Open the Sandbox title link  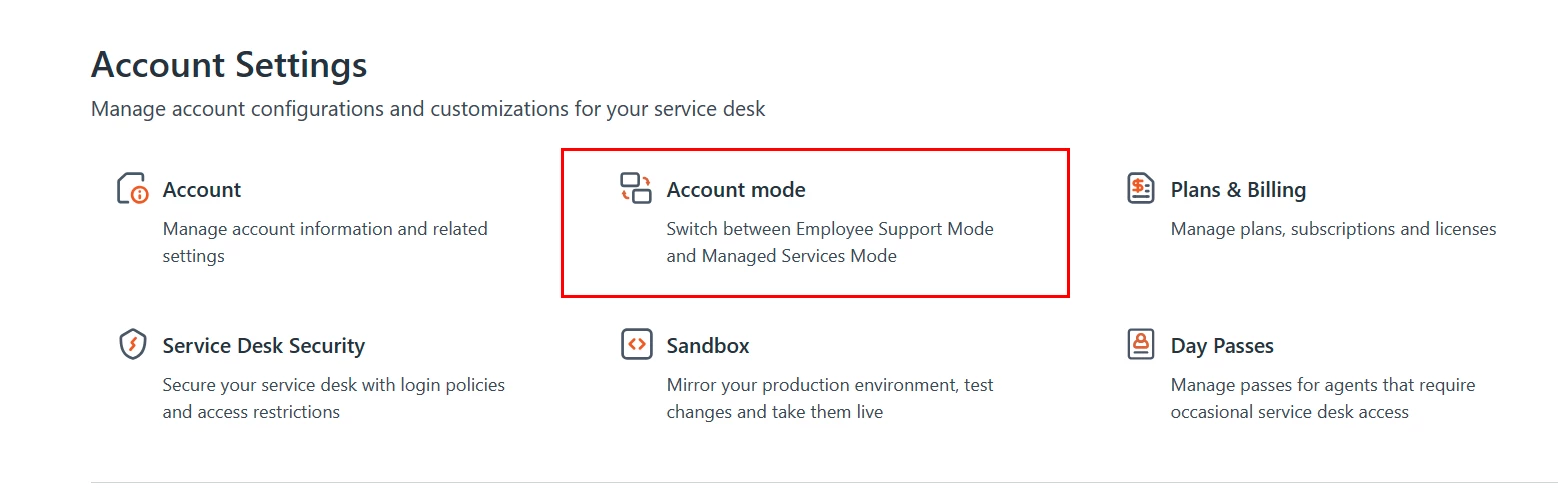(708, 346)
